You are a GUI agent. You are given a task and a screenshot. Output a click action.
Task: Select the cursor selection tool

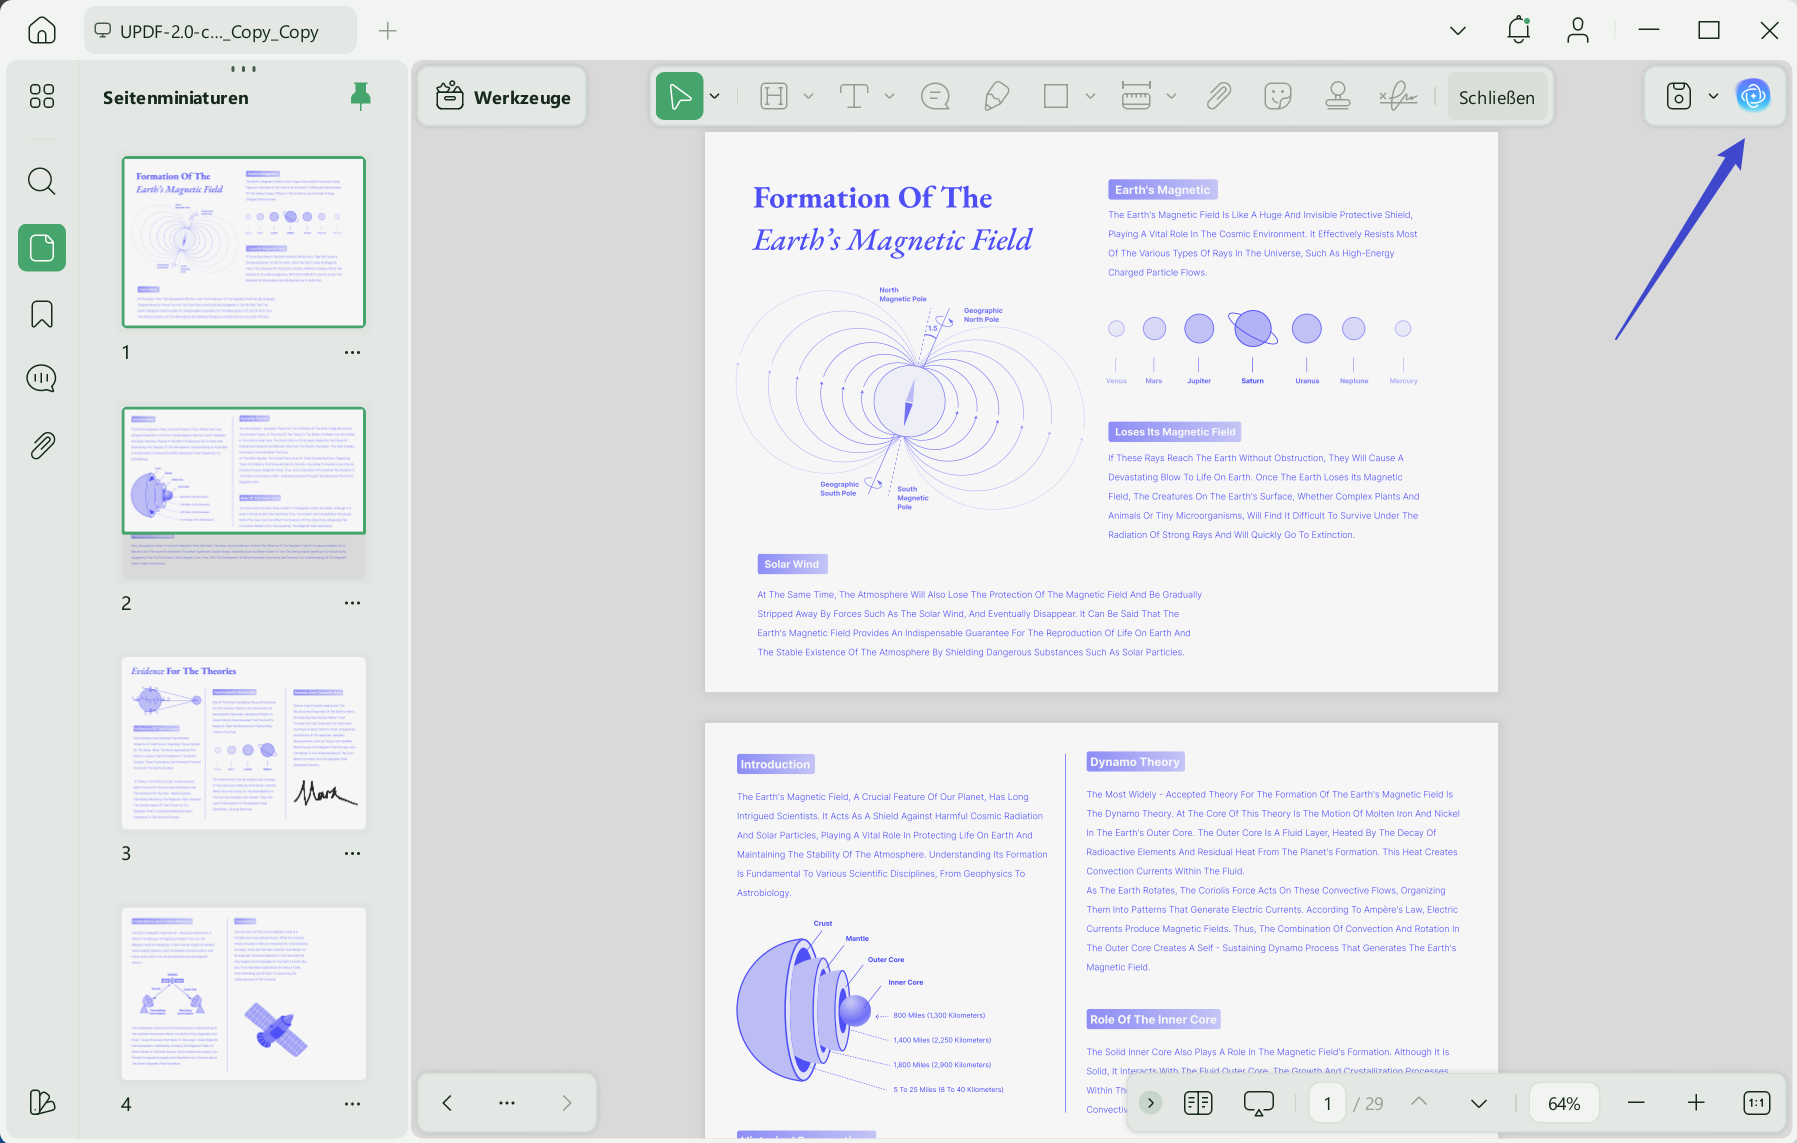[x=680, y=96]
